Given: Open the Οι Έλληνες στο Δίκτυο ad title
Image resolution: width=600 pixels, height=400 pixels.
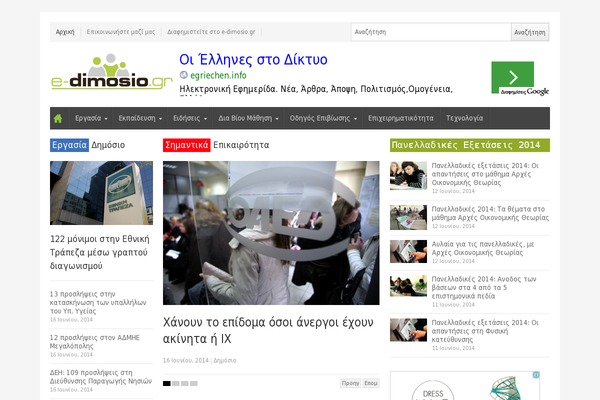Looking at the screenshot, I should pos(253,60).
